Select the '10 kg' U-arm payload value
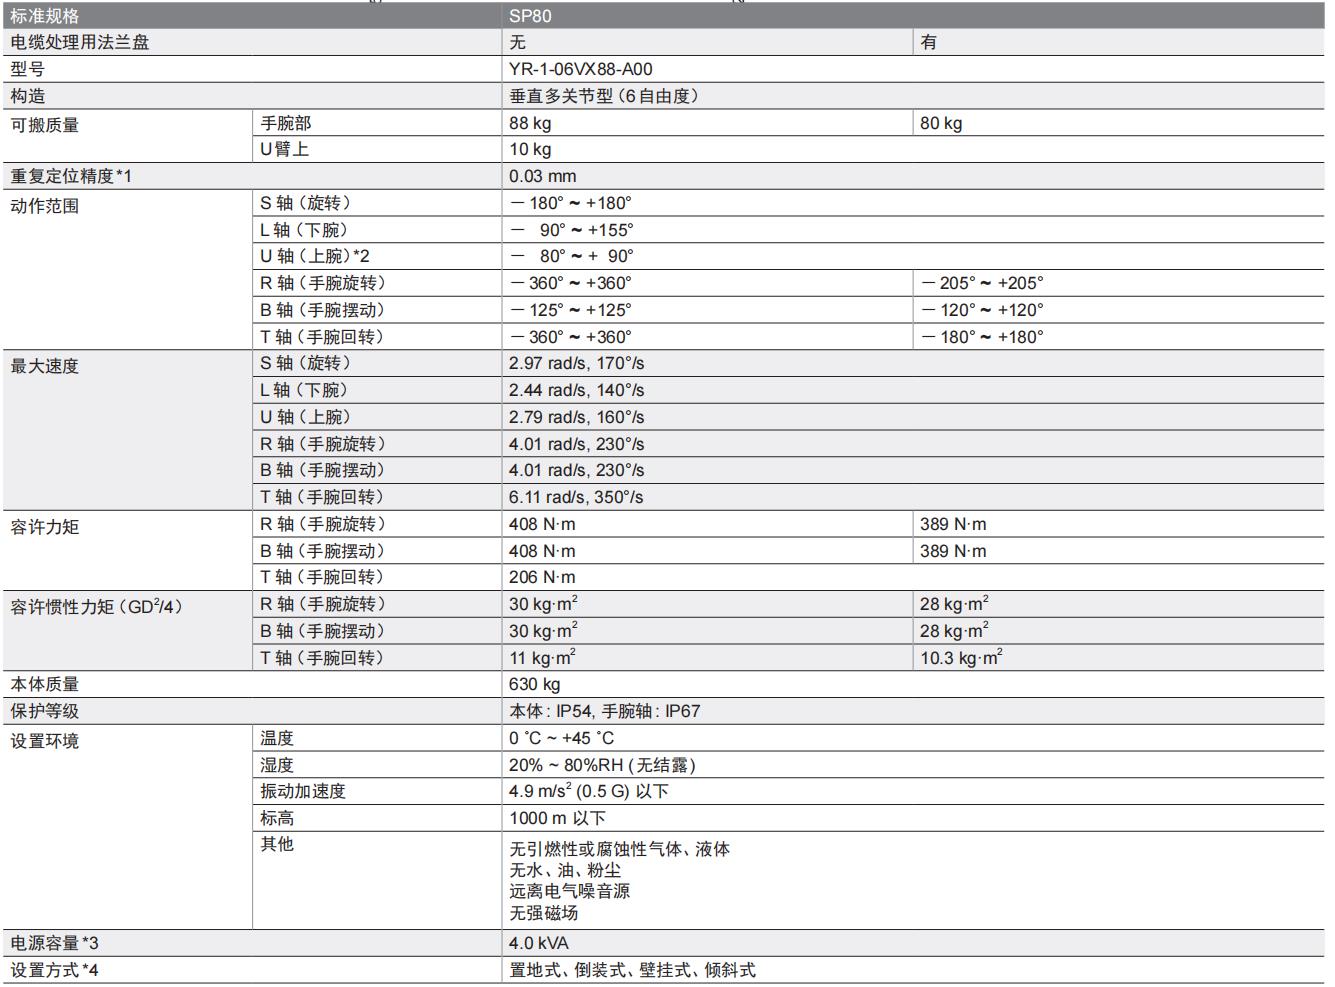 click(x=530, y=149)
